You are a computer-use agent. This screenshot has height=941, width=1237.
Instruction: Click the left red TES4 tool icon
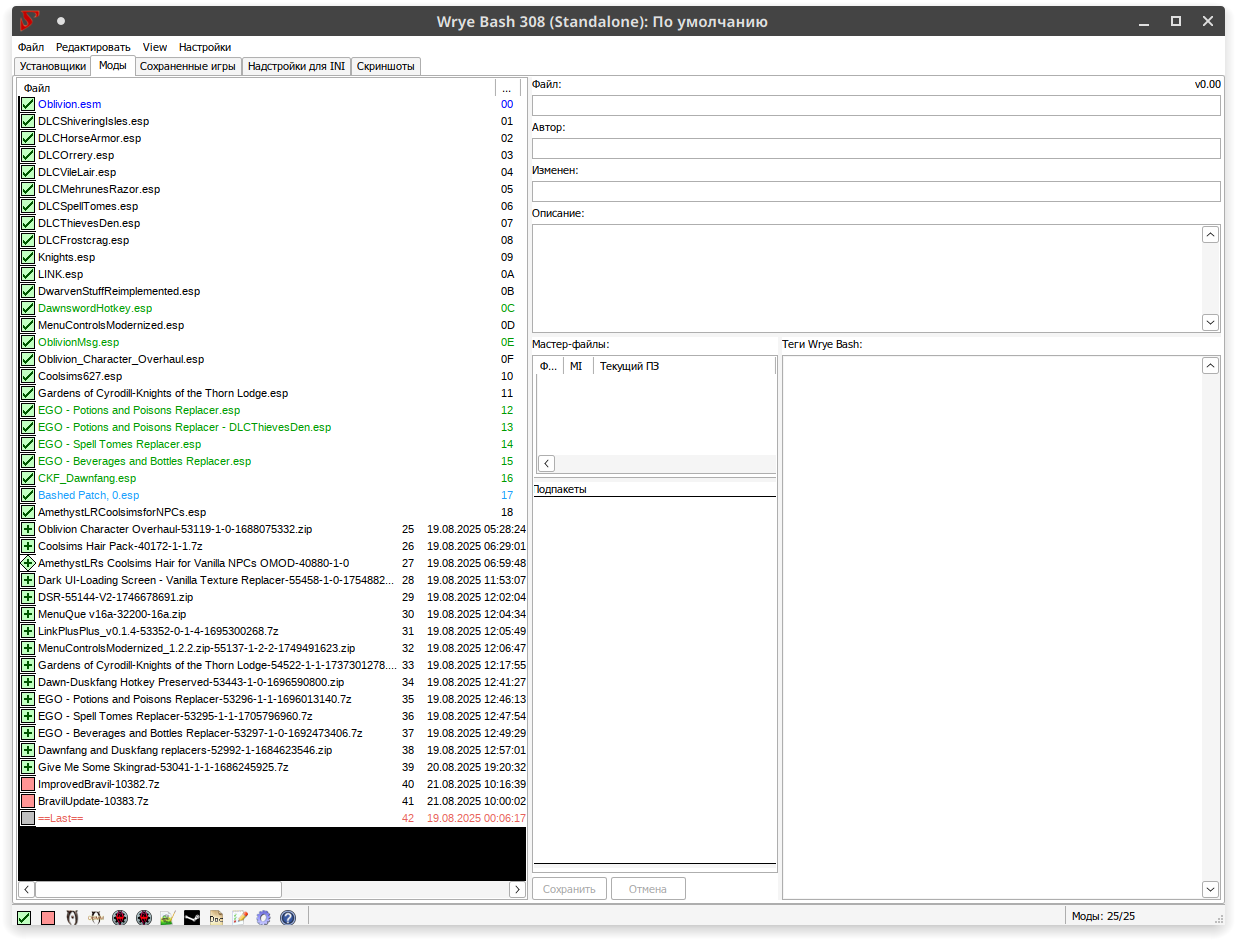[120, 917]
